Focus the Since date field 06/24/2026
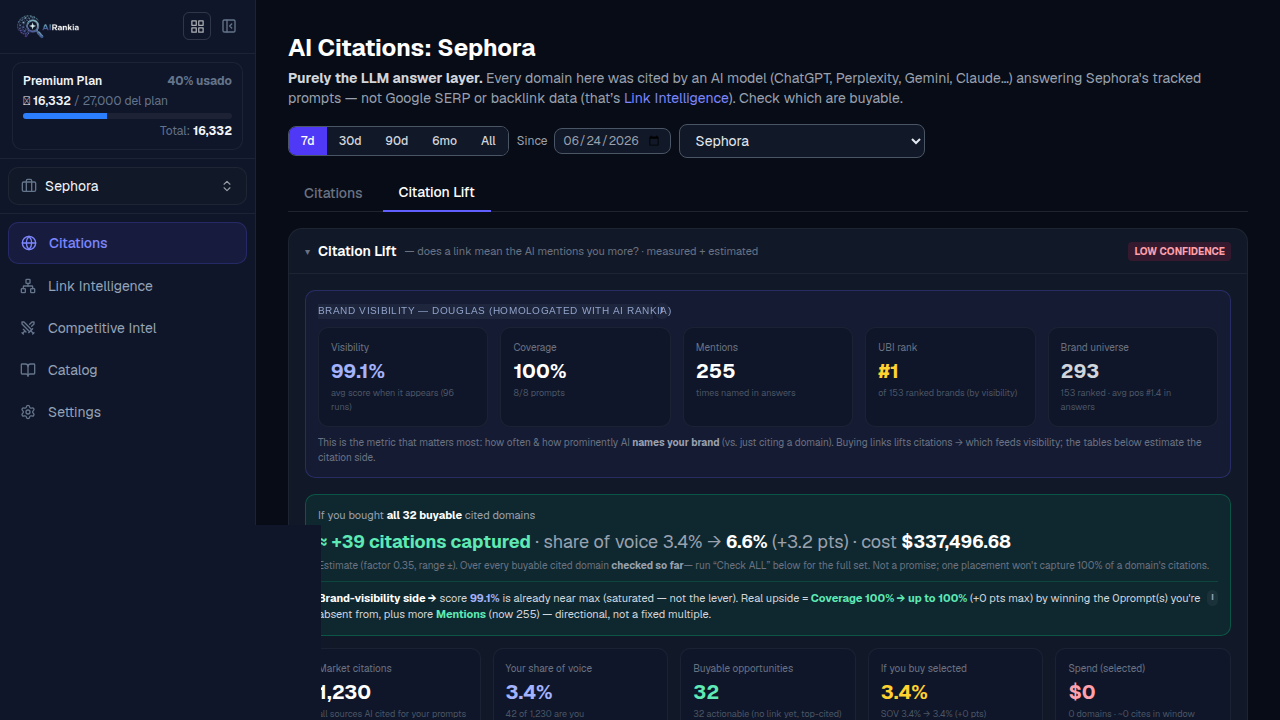The width and height of the screenshot is (1280, 720). click(x=612, y=141)
